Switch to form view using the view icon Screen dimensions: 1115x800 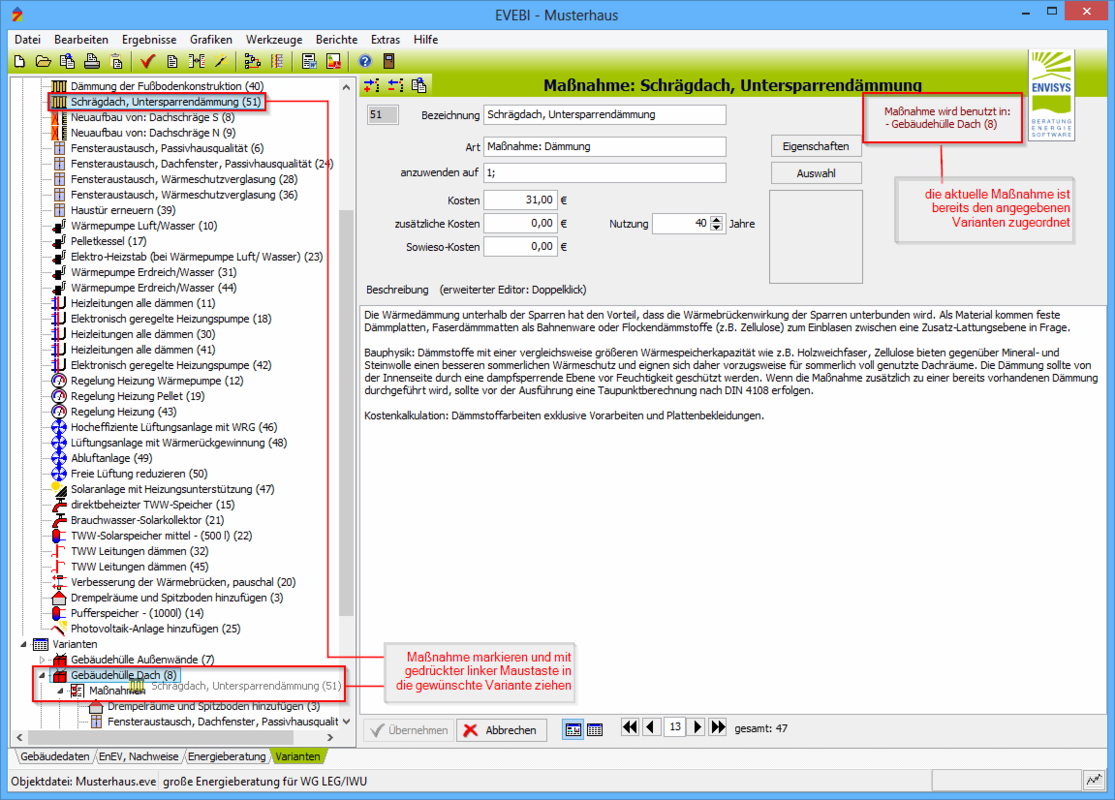coord(573,730)
